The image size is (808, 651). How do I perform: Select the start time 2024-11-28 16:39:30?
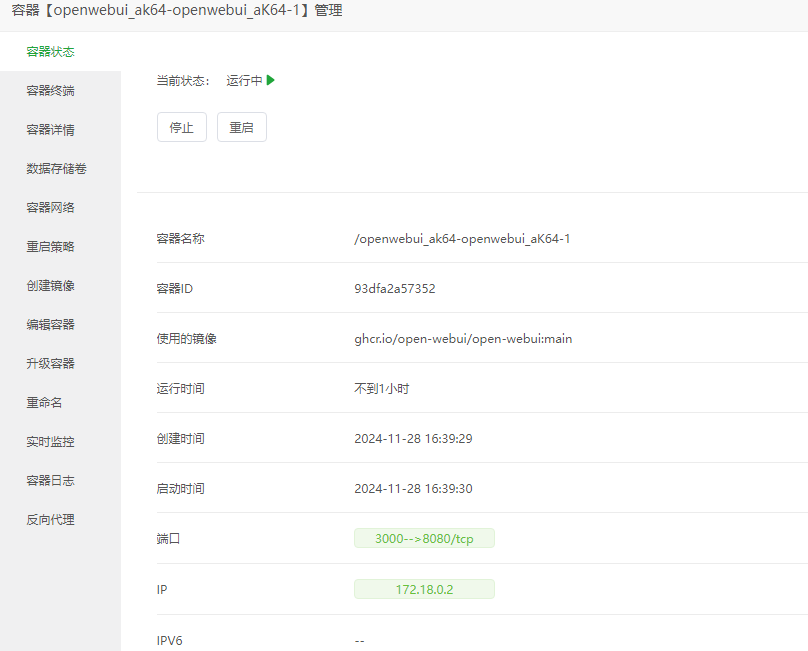(x=413, y=489)
